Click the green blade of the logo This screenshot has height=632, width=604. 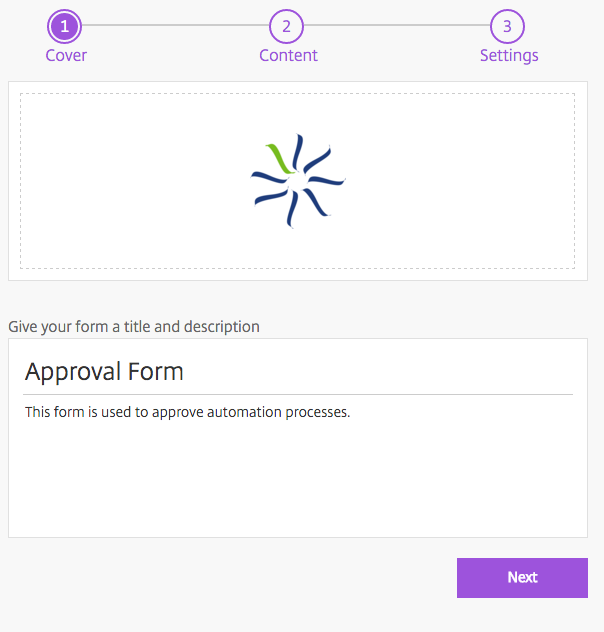[x=279, y=158]
